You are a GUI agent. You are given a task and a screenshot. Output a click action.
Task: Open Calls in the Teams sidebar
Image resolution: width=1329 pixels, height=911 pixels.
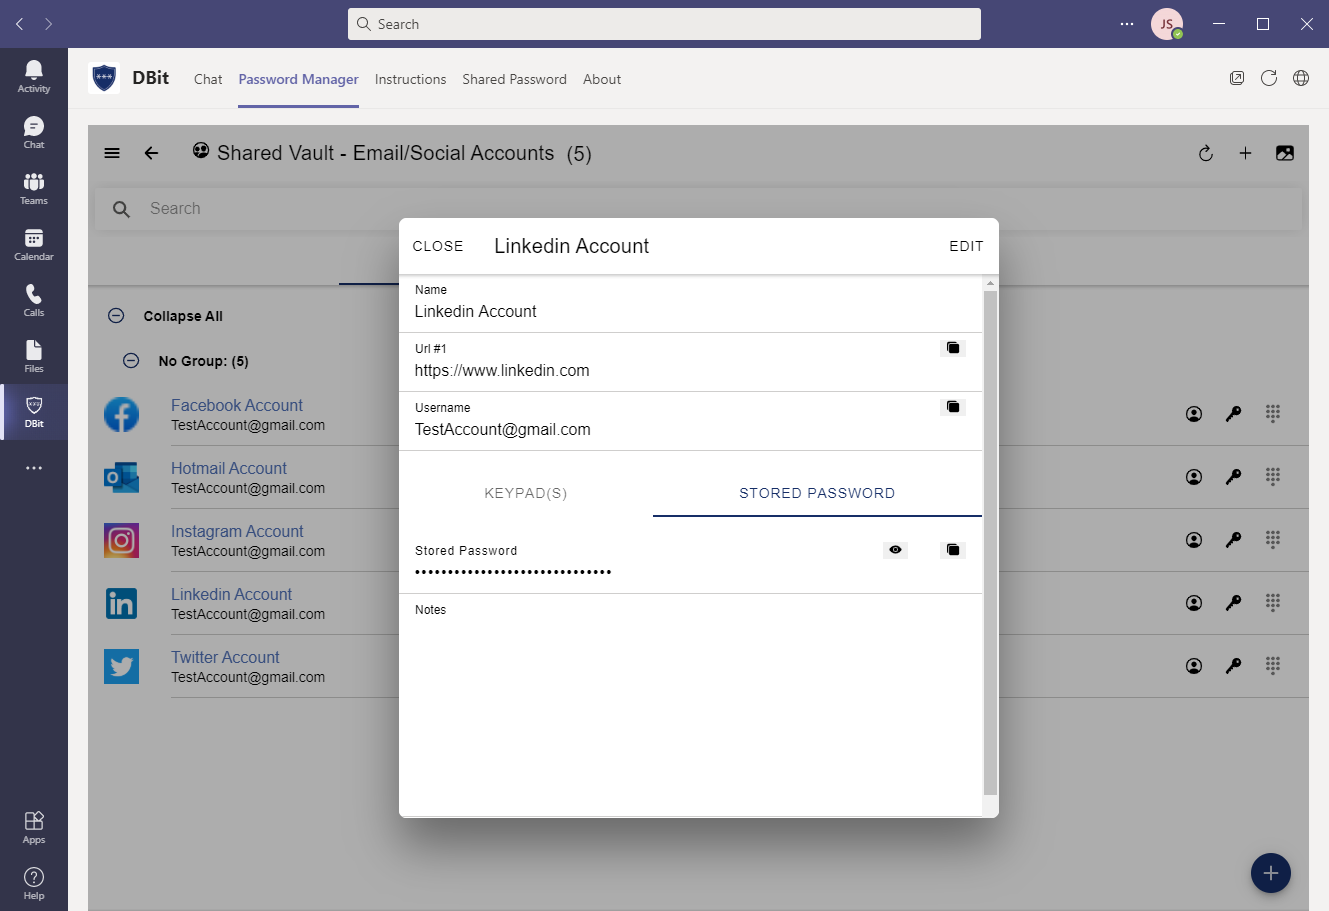coord(34,300)
